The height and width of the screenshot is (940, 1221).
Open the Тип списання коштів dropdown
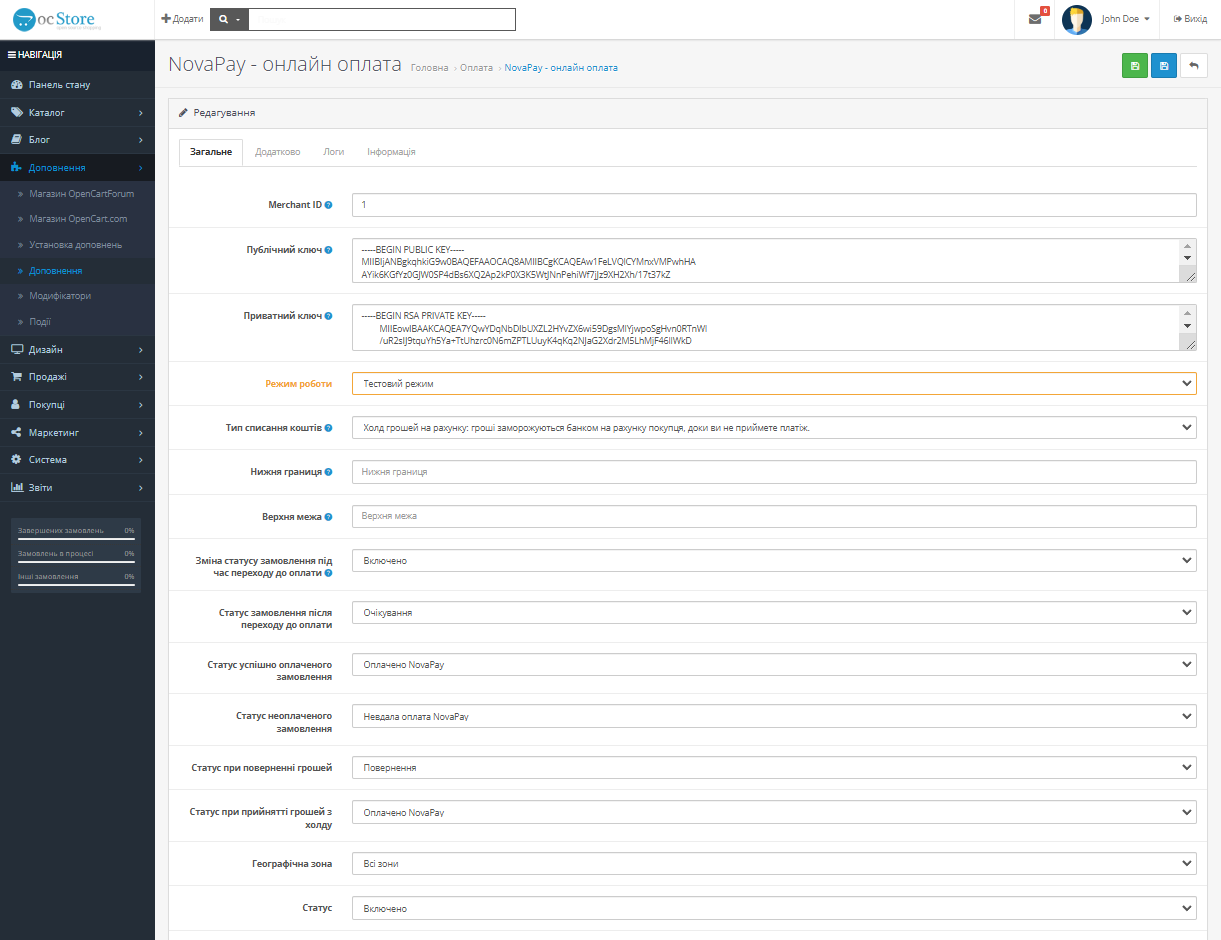click(774, 427)
